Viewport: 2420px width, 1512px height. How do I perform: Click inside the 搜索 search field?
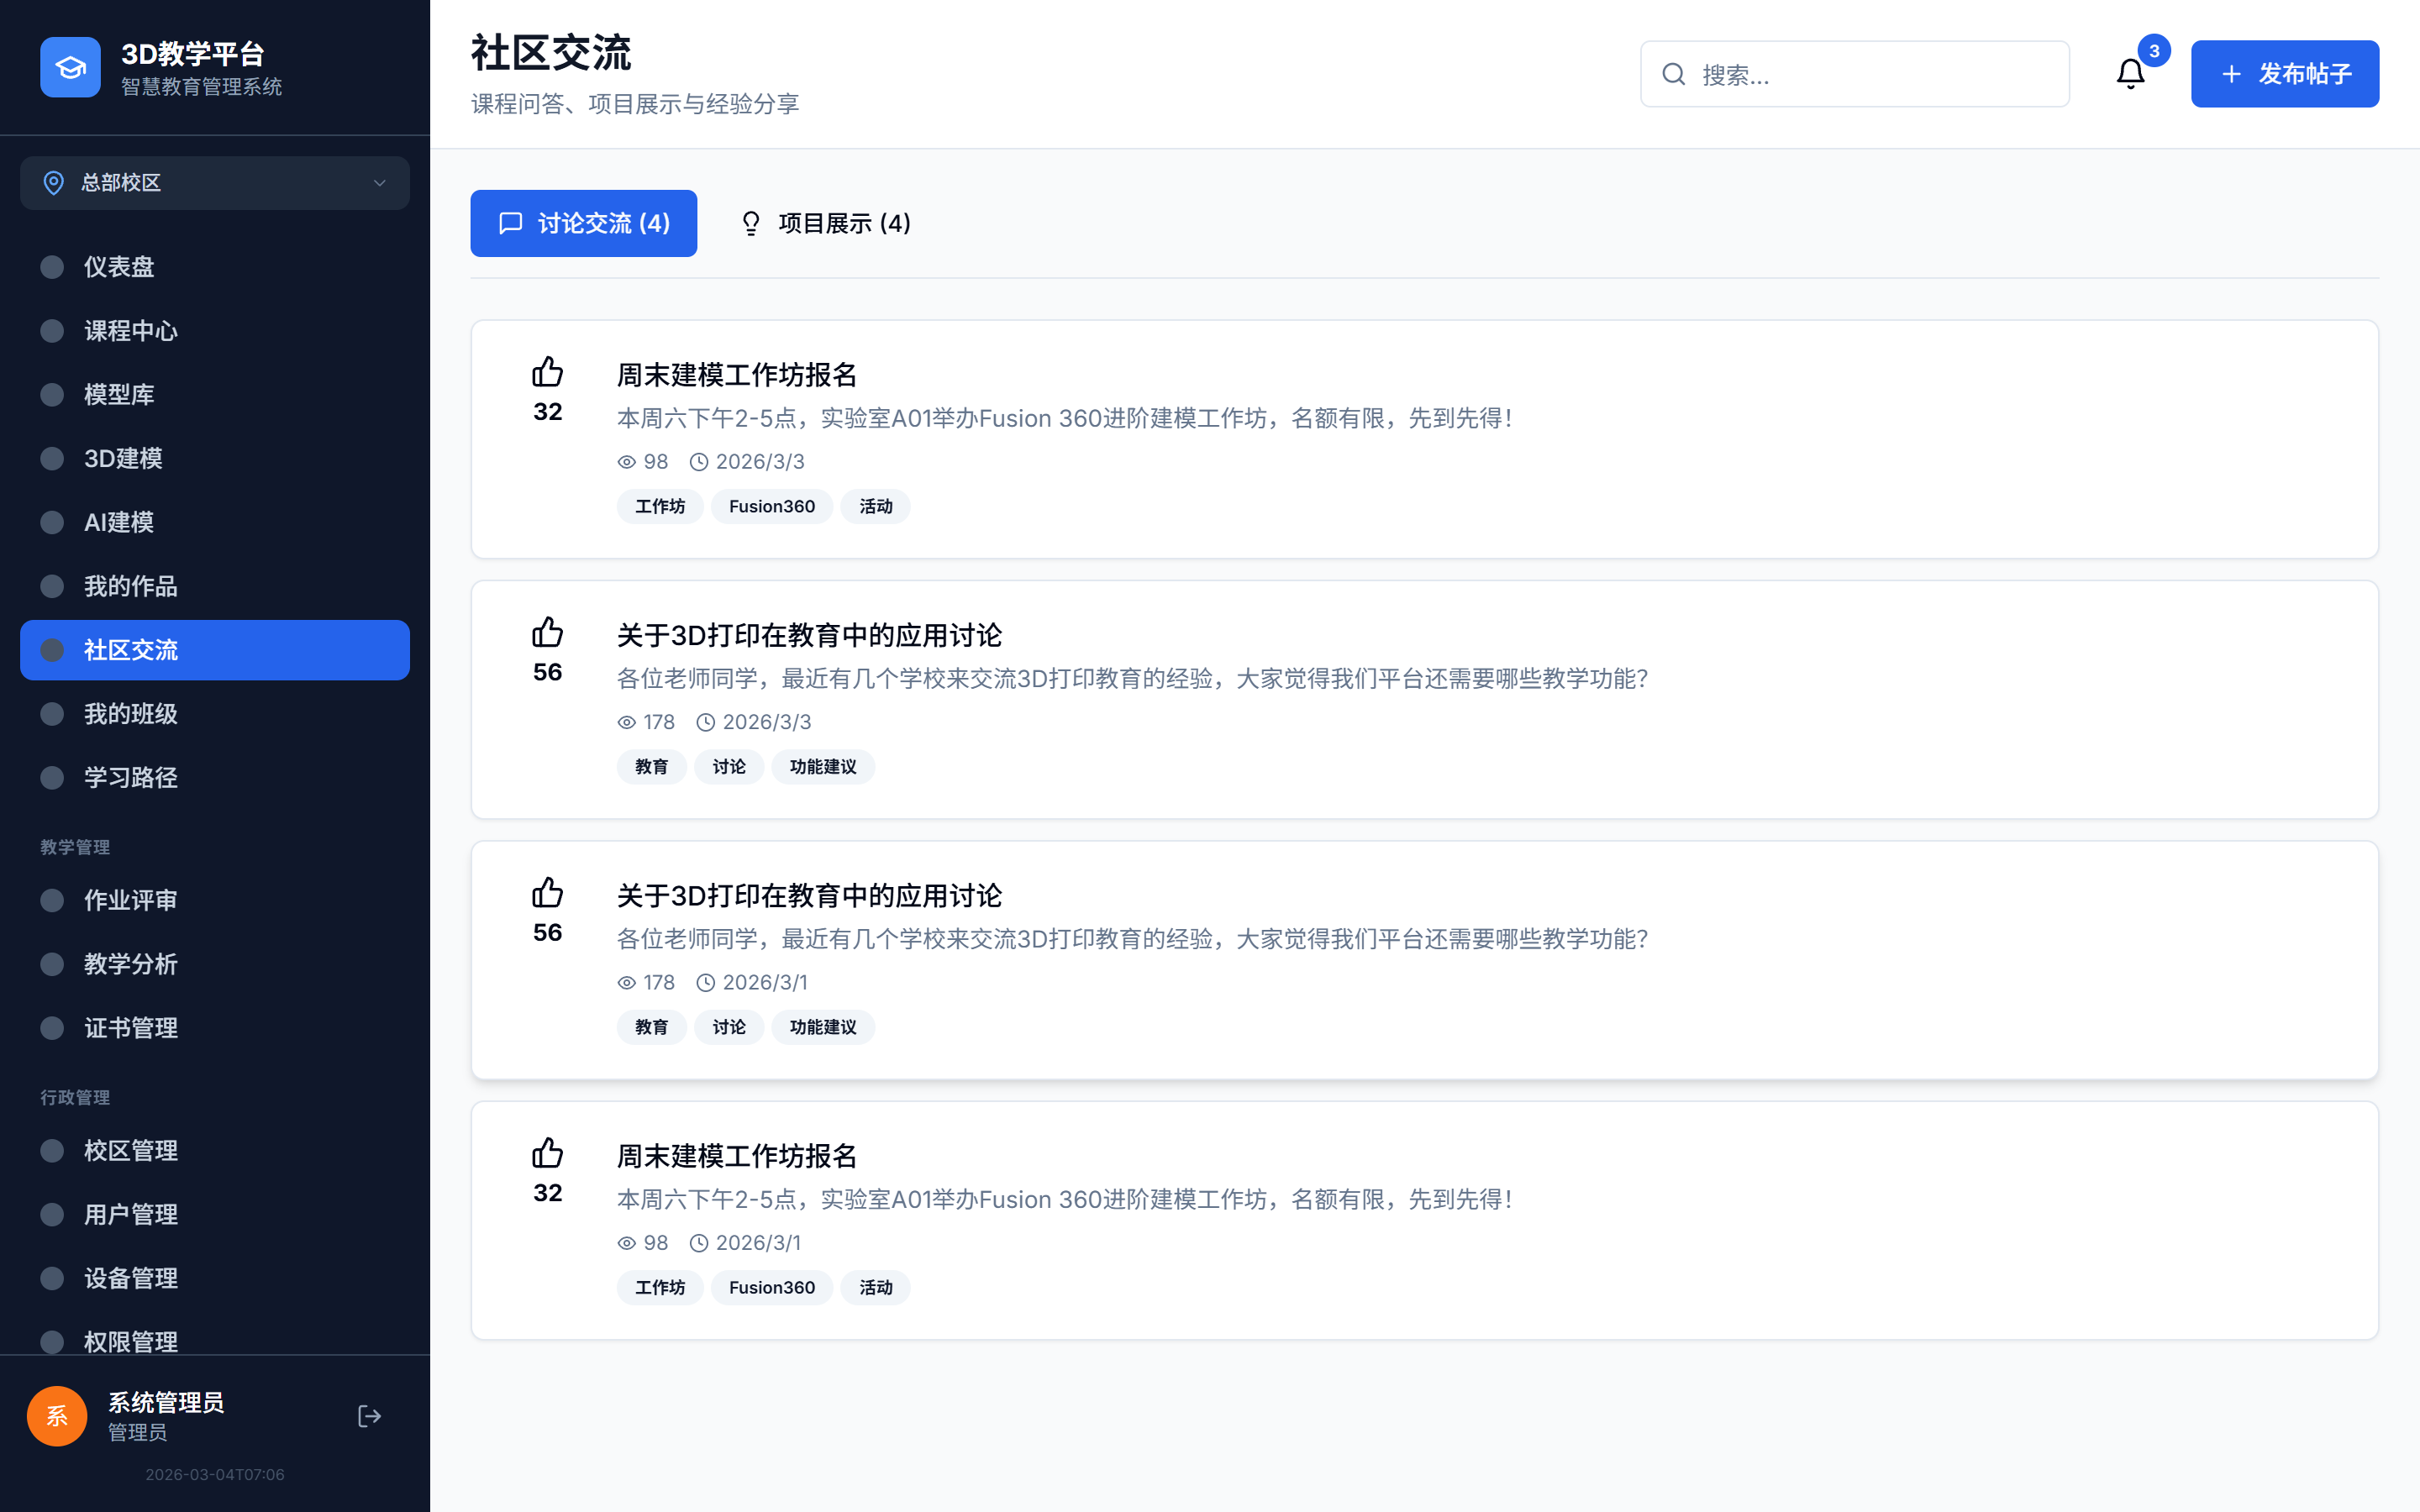click(1855, 73)
